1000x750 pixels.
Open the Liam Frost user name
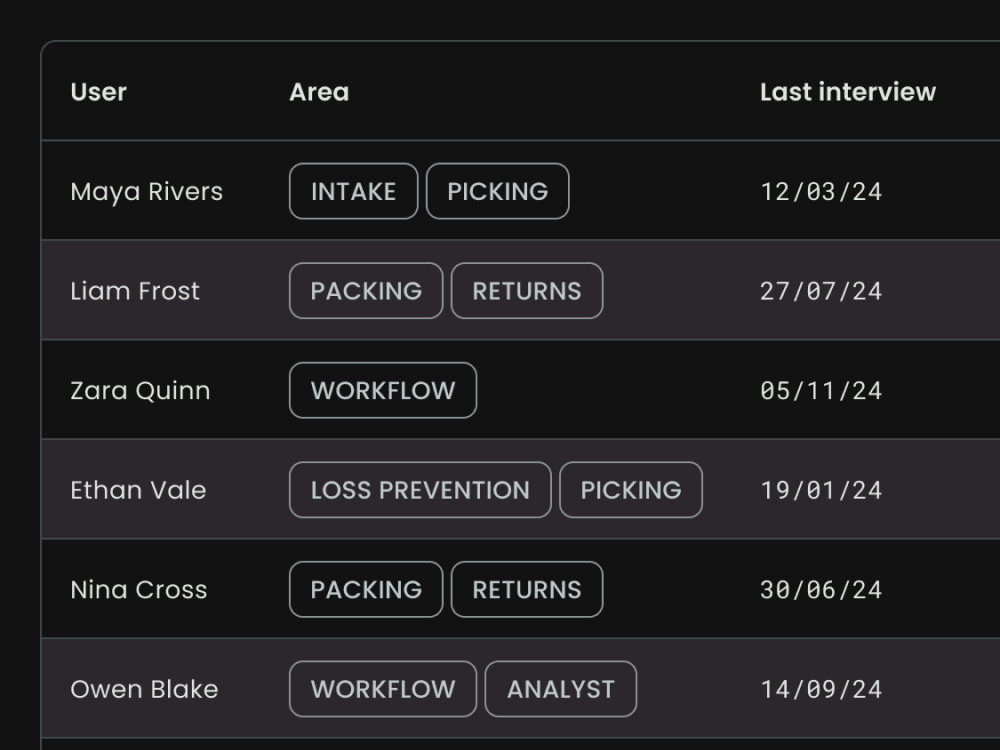click(135, 291)
